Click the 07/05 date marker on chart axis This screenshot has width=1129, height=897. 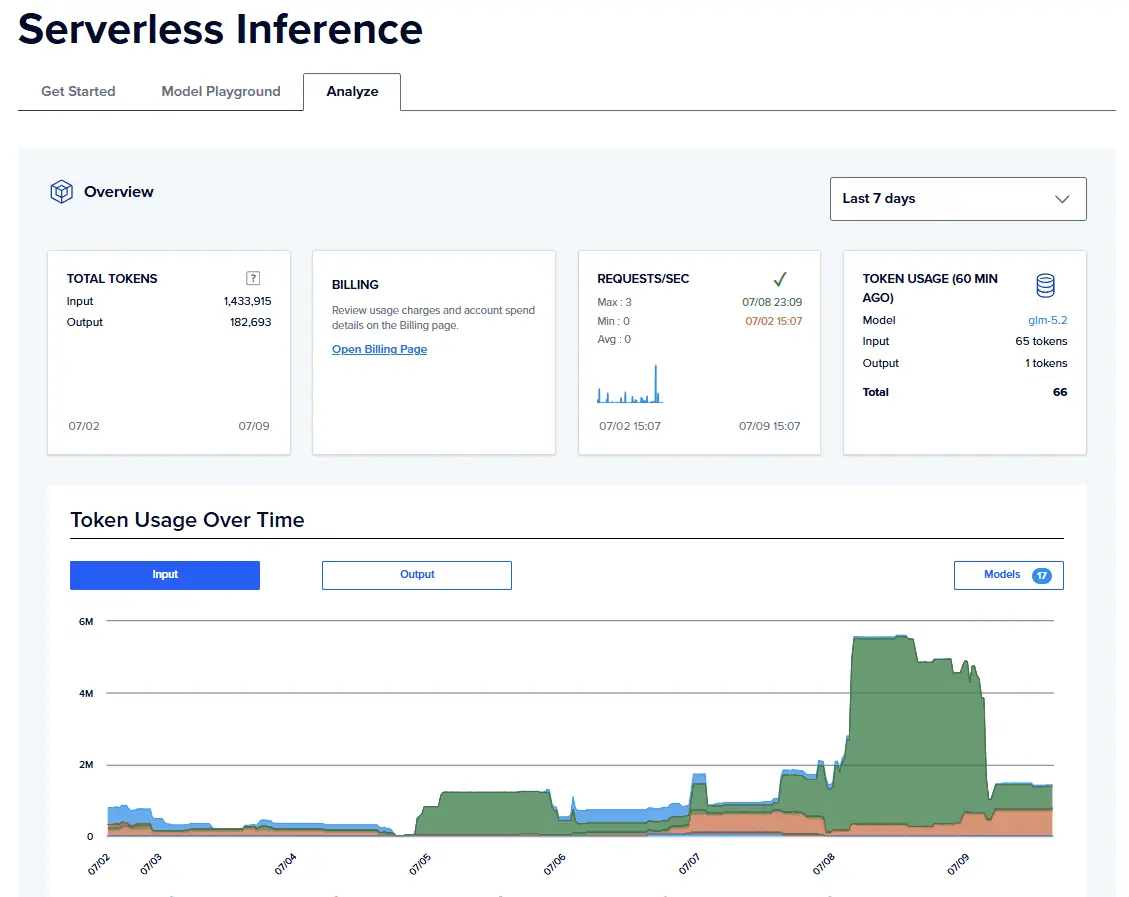[420, 863]
